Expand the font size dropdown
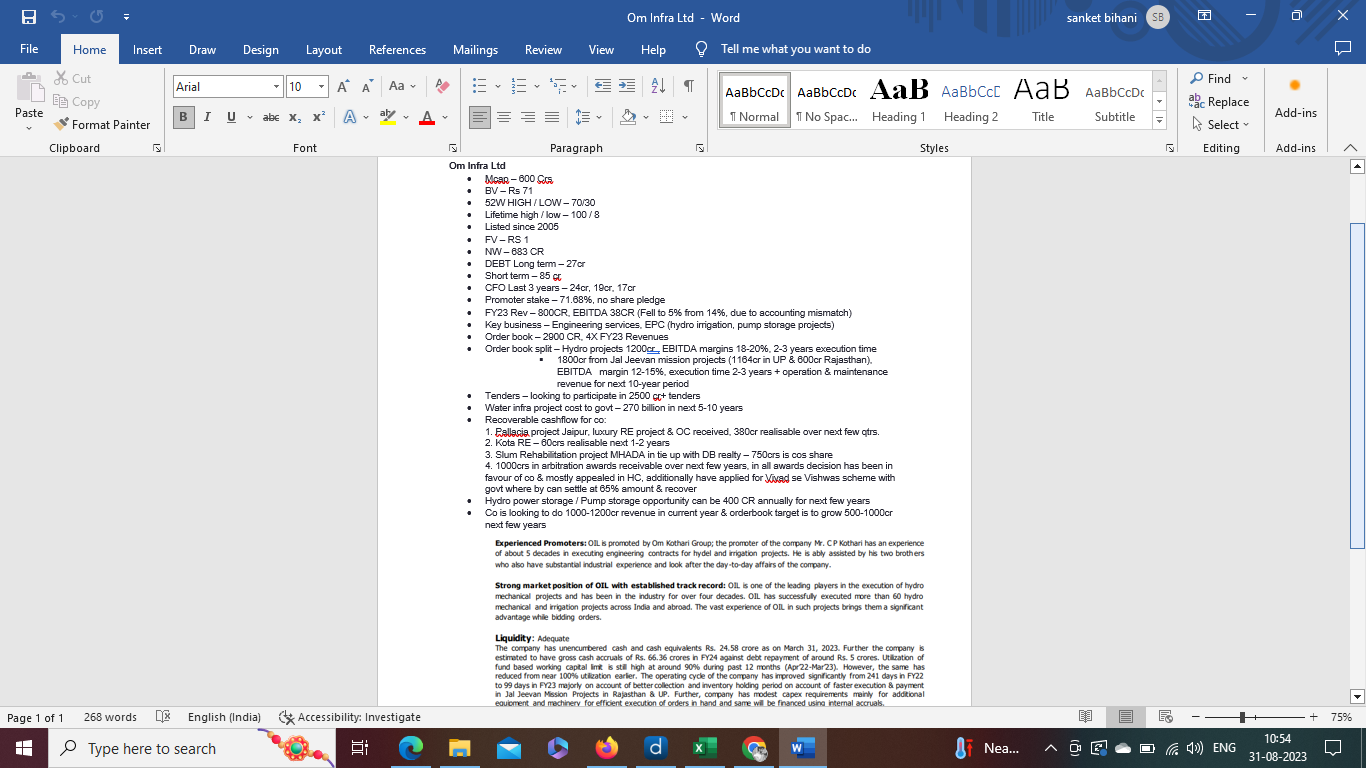1366x768 pixels. [x=321, y=87]
